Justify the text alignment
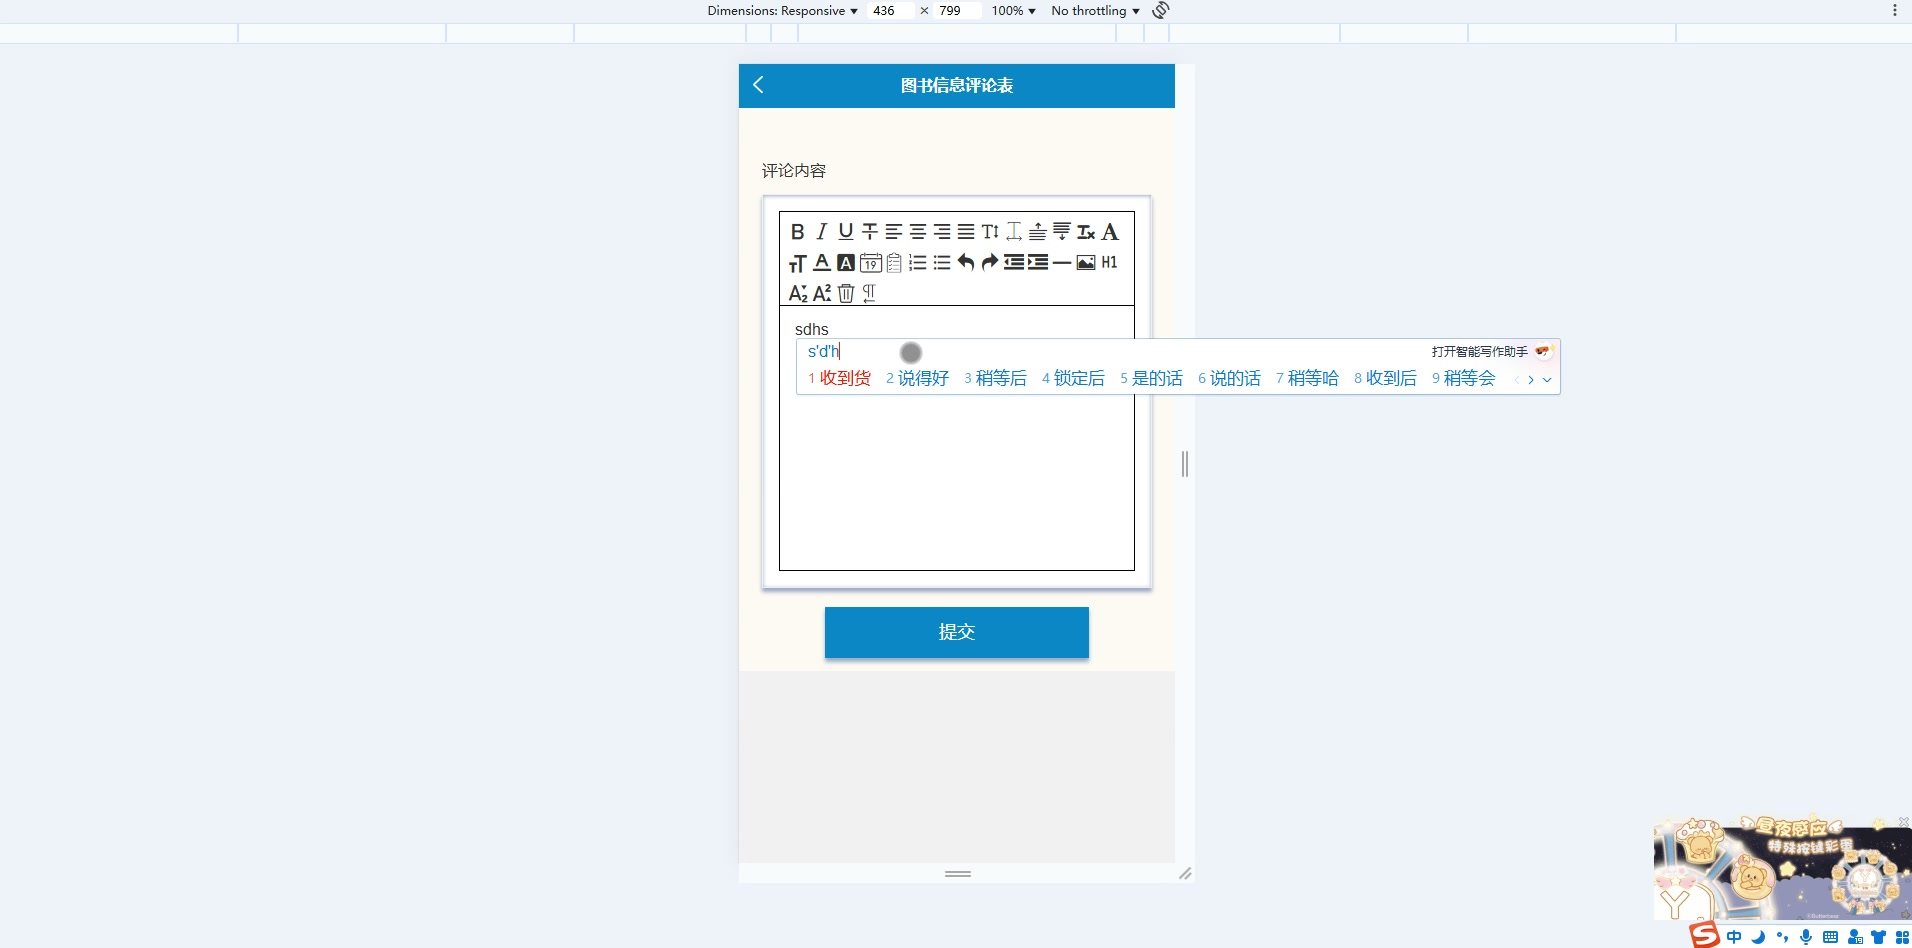Screen dimensions: 1912x948 (x=965, y=232)
